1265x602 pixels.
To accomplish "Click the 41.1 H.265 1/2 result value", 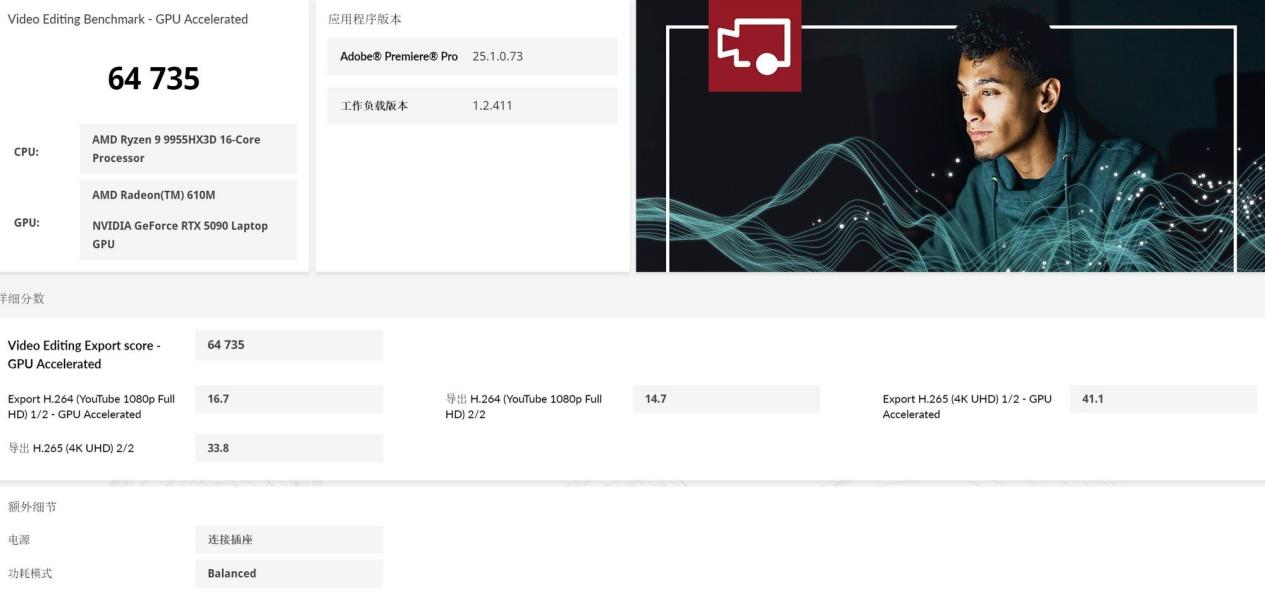I will click(x=1162, y=399).
